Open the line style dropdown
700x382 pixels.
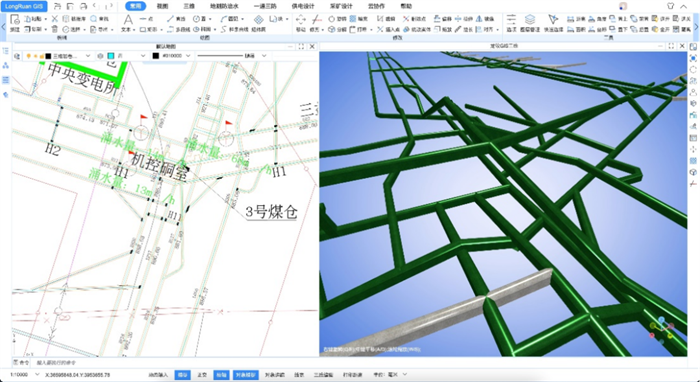264,56
